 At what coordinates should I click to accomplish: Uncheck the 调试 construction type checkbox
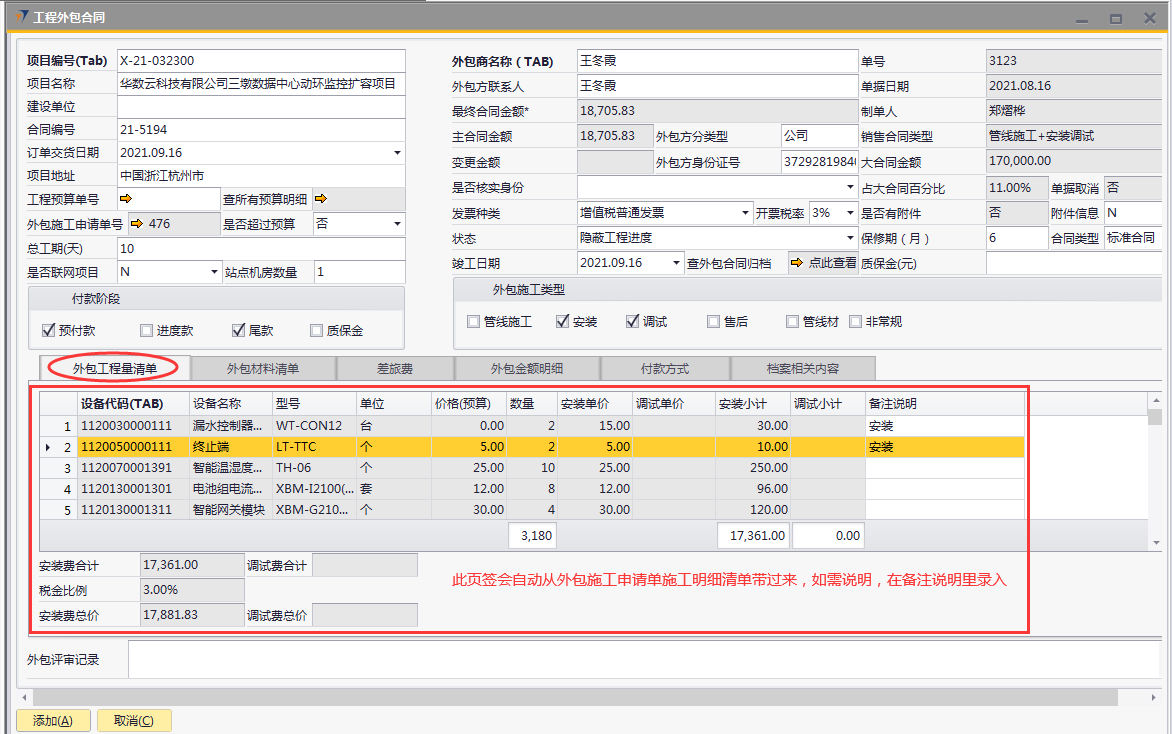pos(632,322)
